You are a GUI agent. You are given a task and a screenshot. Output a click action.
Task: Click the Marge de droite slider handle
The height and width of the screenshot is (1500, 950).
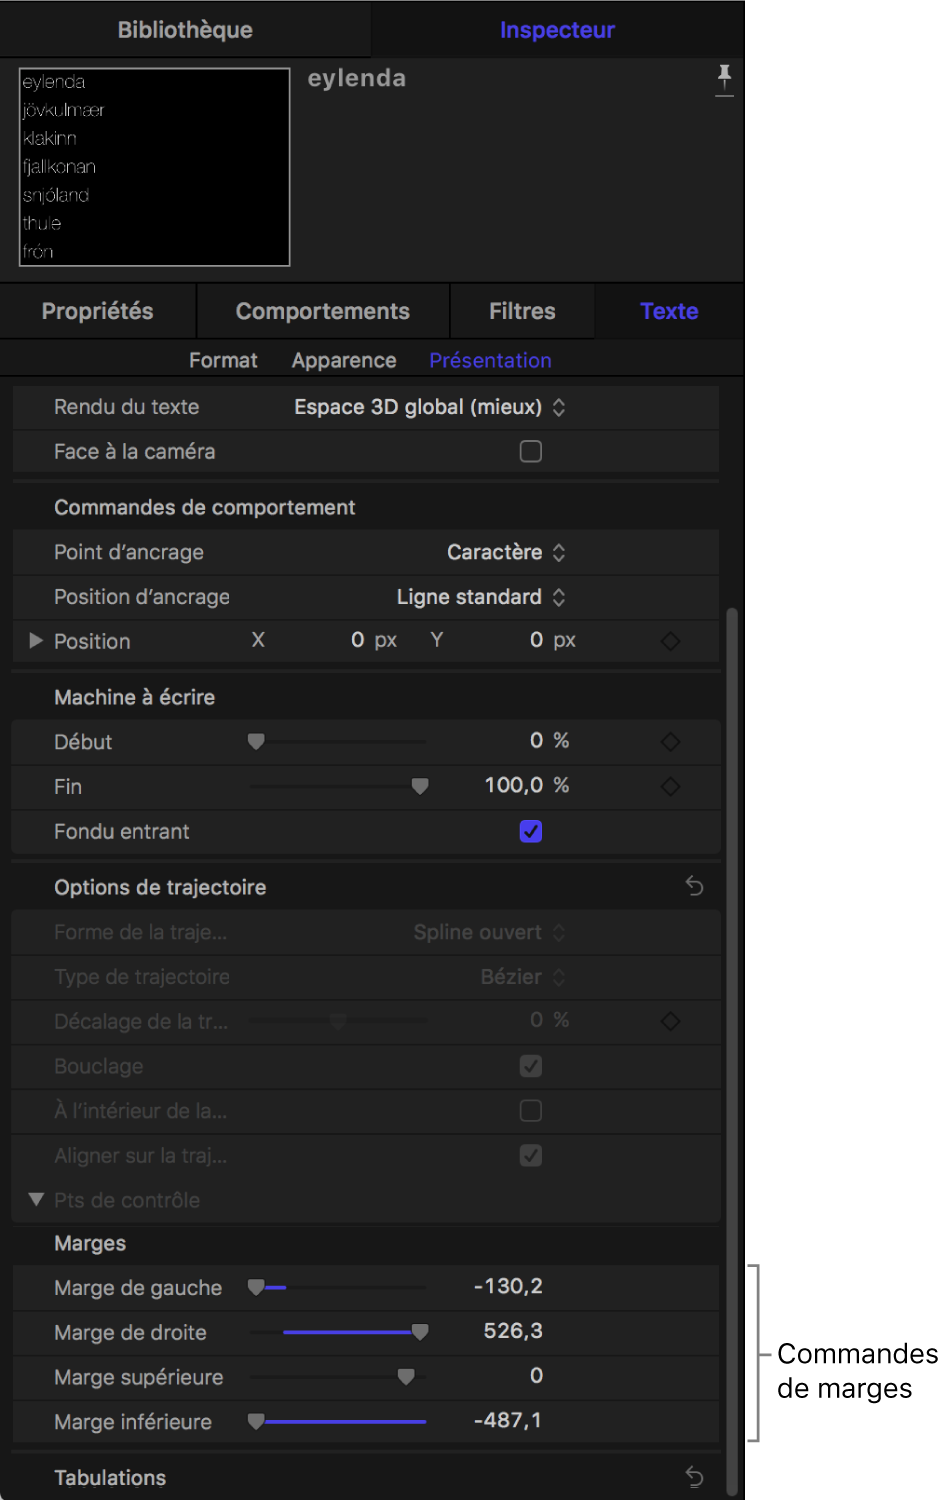click(x=420, y=1332)
